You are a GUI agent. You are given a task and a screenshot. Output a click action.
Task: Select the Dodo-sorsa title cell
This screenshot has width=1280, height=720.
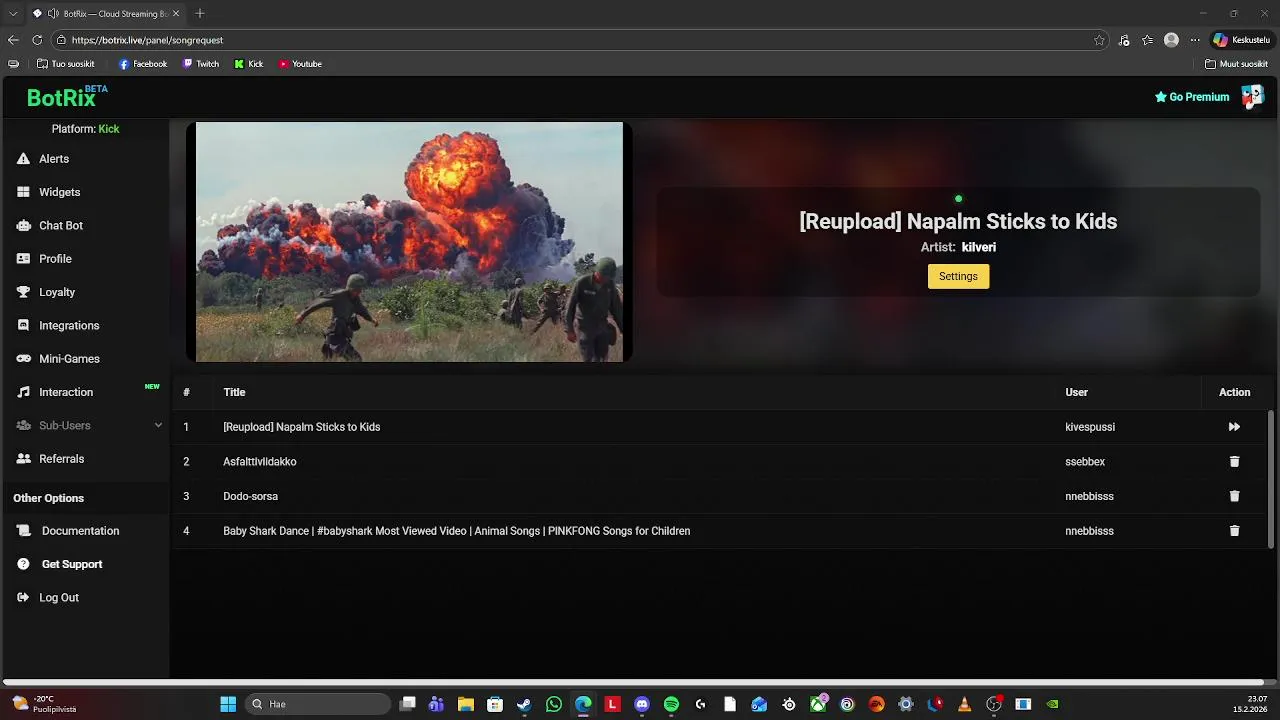250,496
